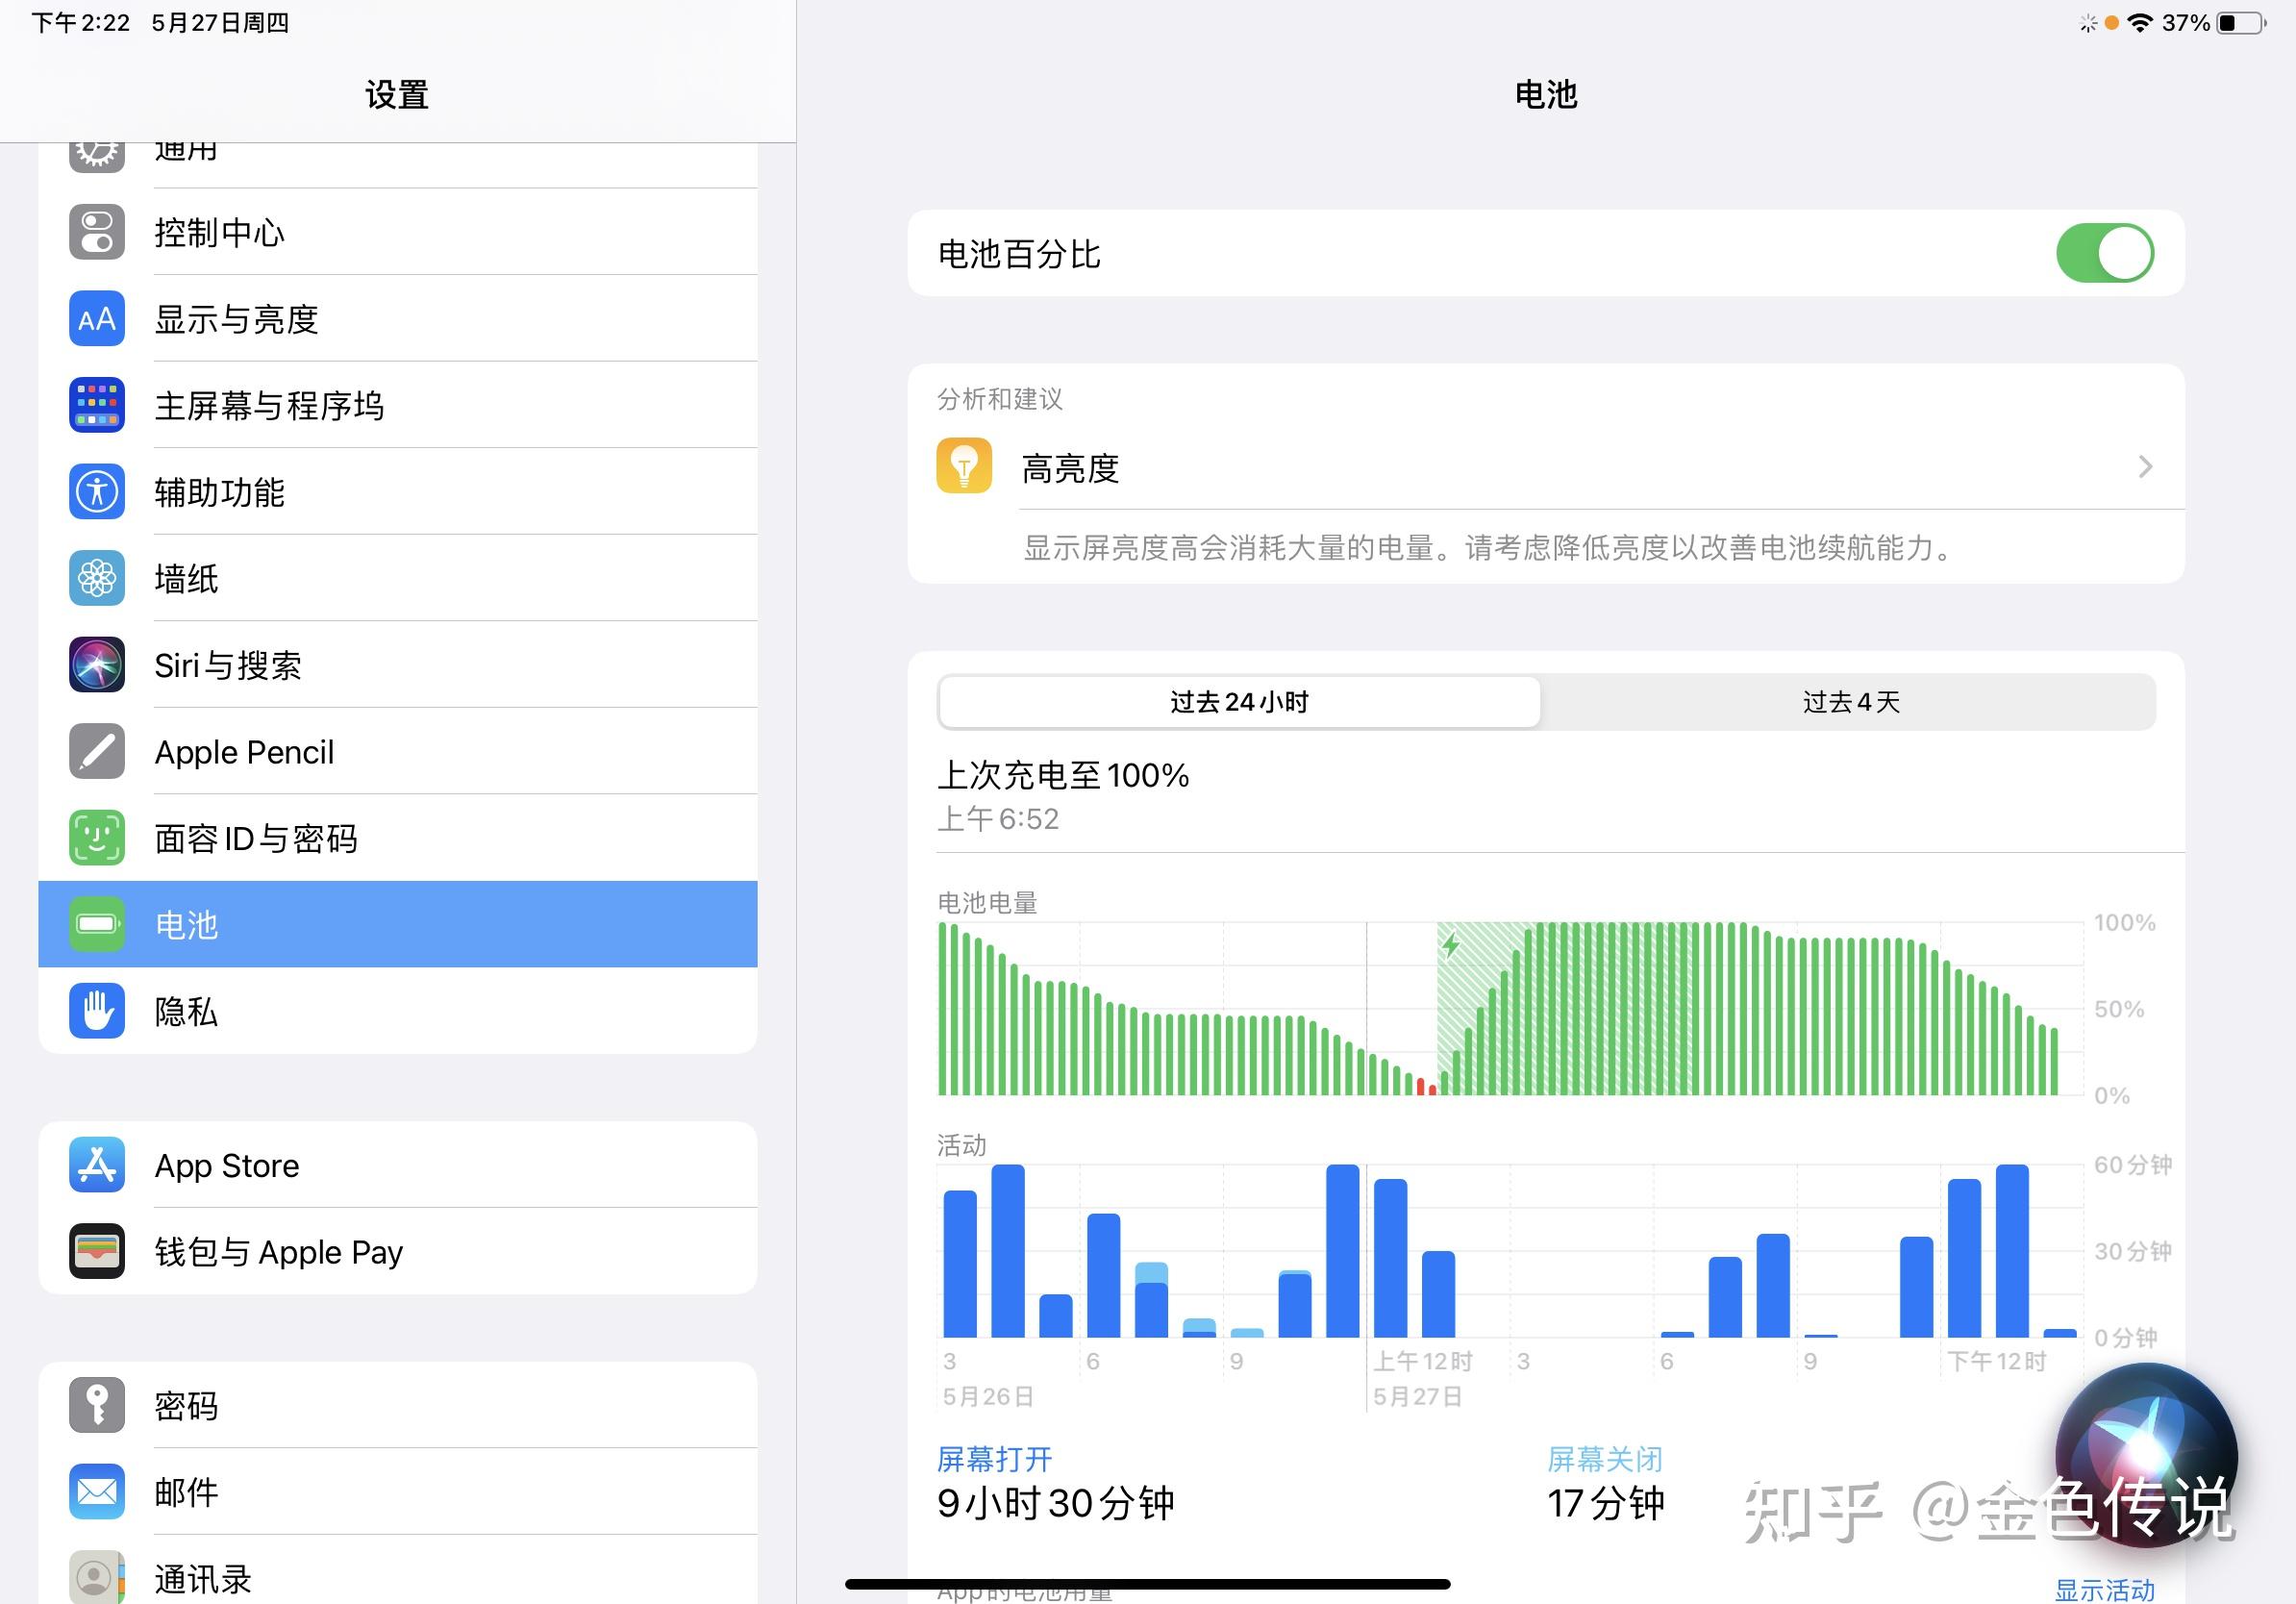2296x1604 pixels.
Task: Tap the 屏幕打开 label
Action: (x=994, y=1459)
